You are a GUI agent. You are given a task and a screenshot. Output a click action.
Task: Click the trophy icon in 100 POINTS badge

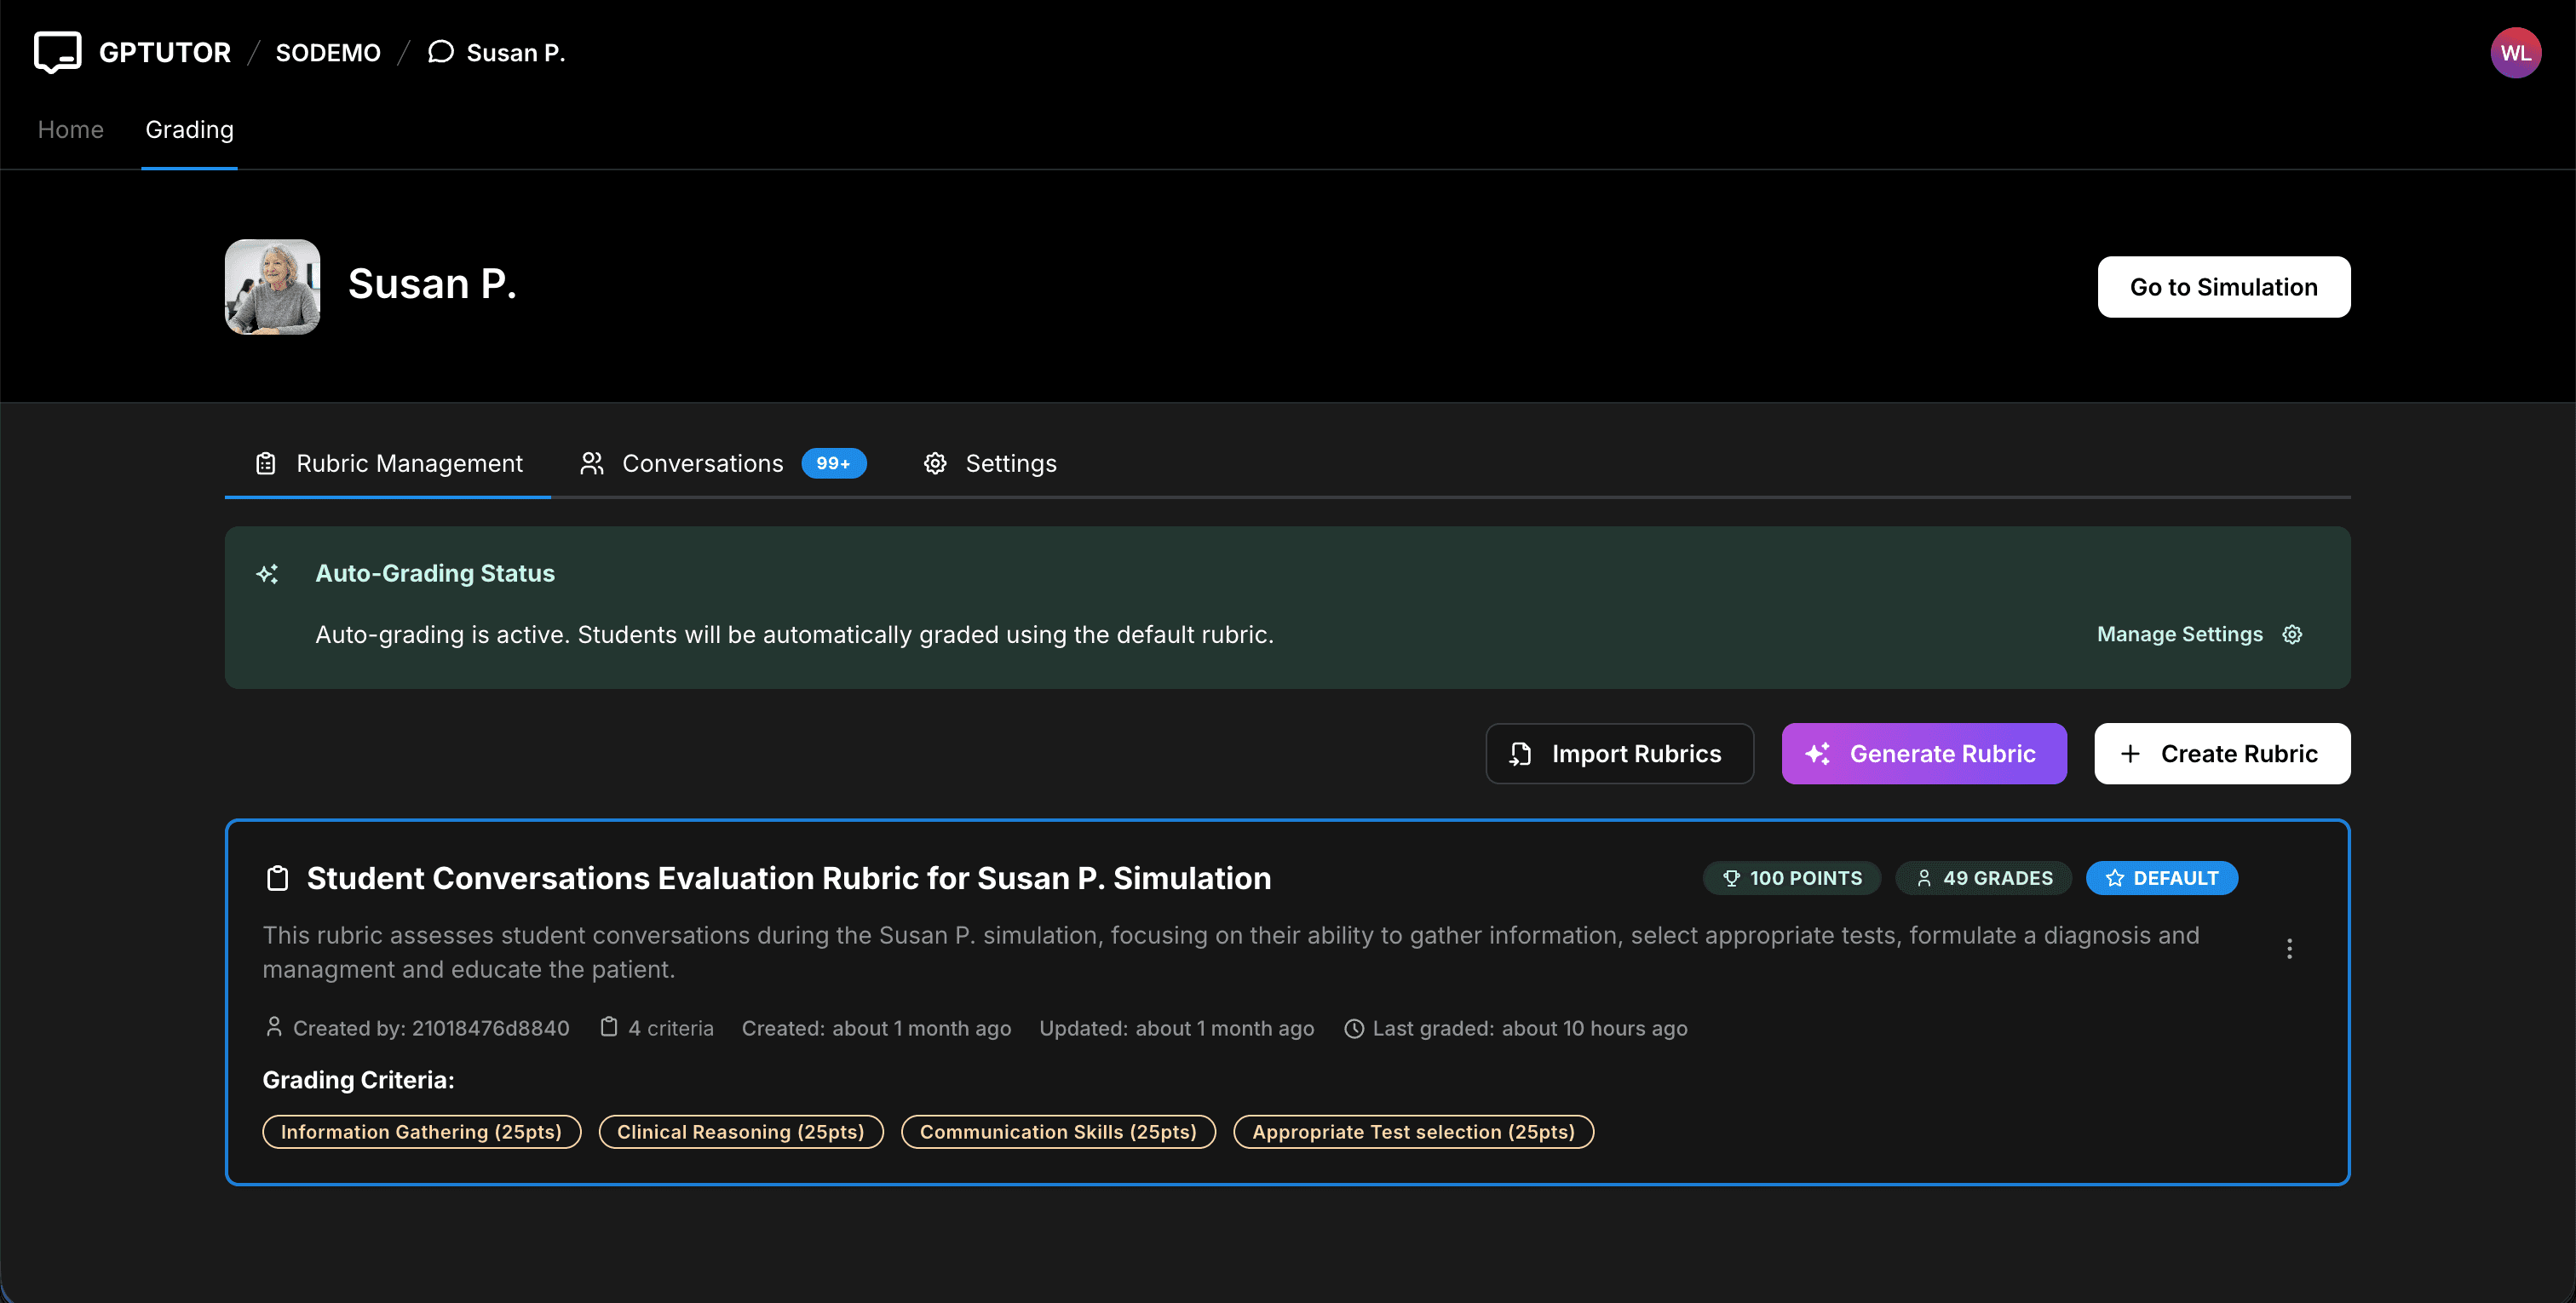click(x=1731, y=878)
